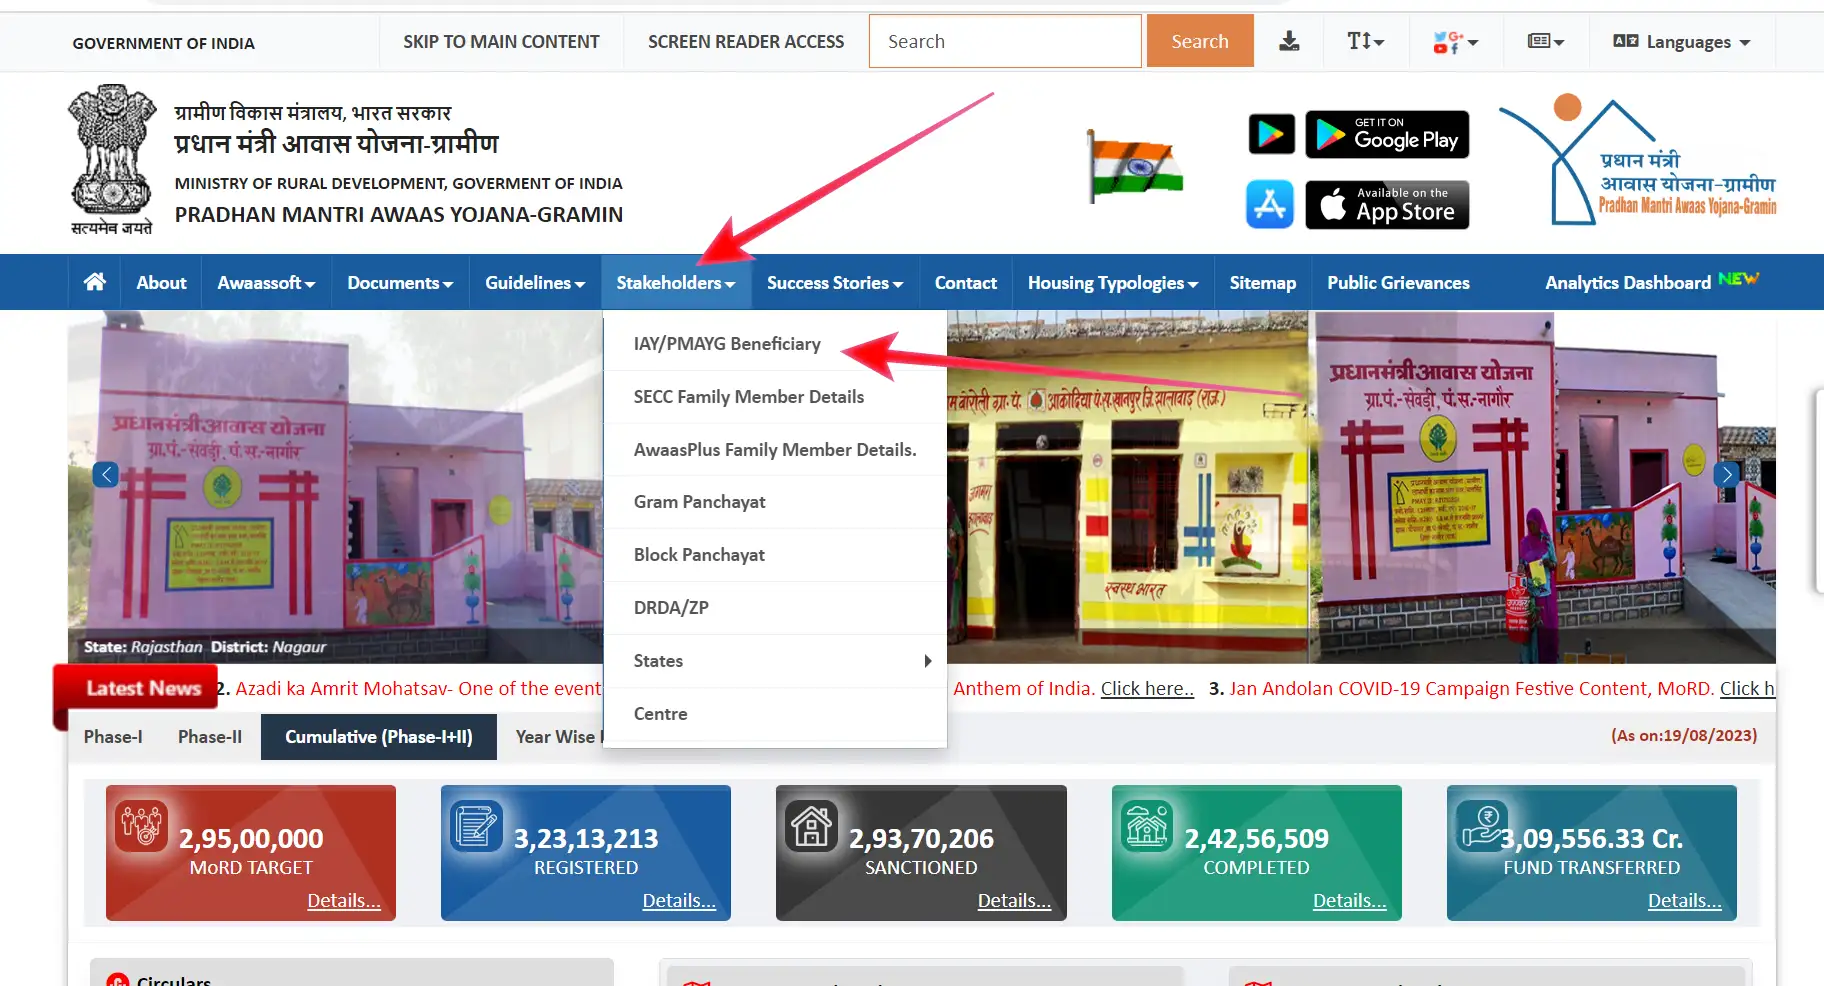Open Screen Reader Access link

click(x=746, y=41)
